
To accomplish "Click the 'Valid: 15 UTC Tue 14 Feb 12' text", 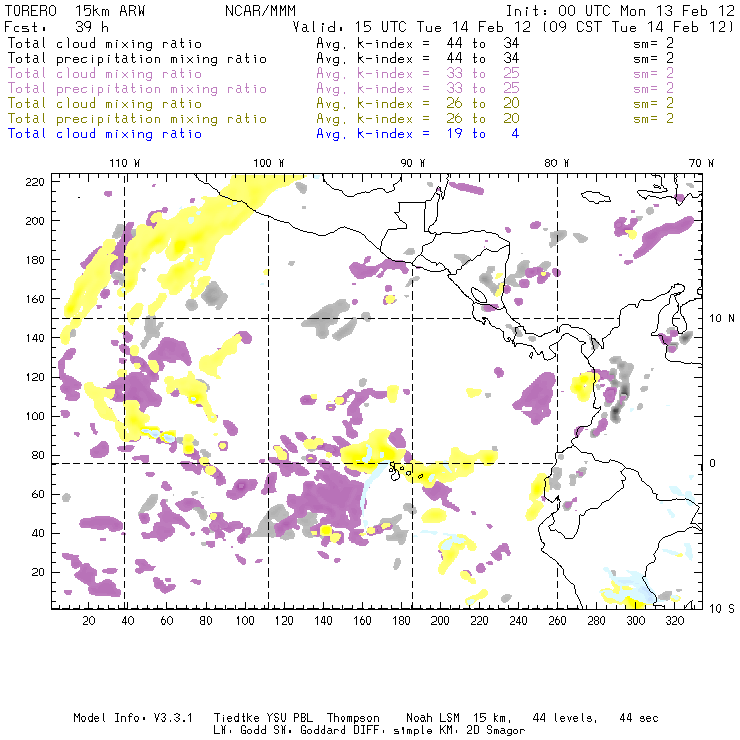I will [x=412, y=27].
